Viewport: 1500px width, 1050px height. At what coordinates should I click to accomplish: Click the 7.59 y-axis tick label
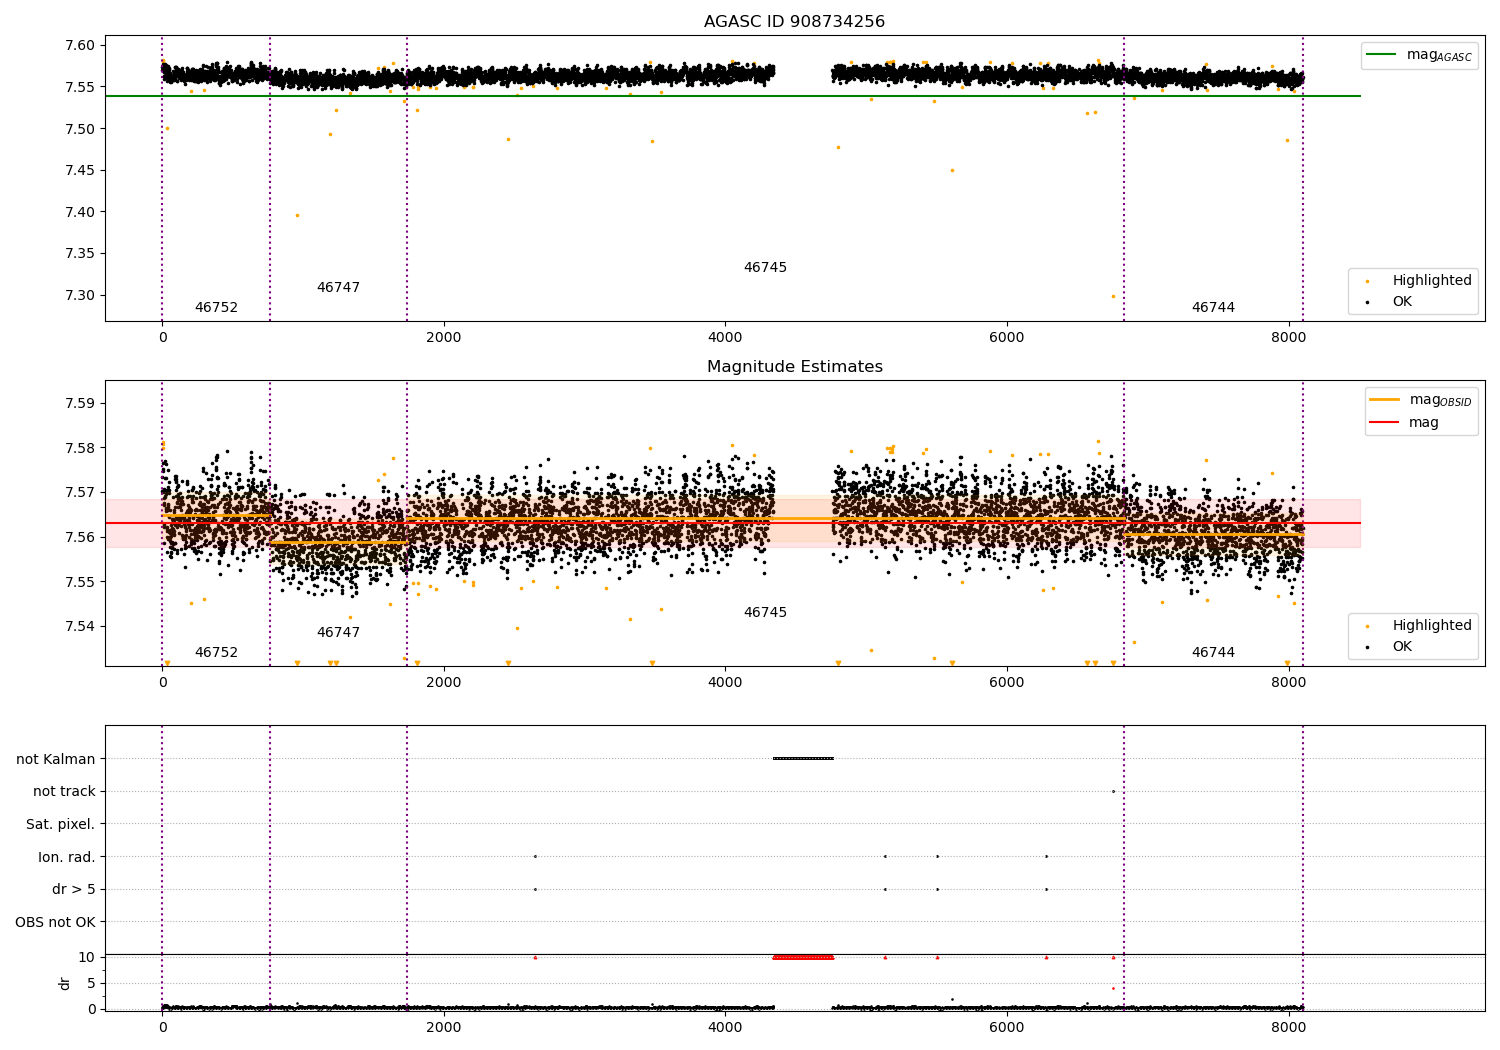point(80,404)
